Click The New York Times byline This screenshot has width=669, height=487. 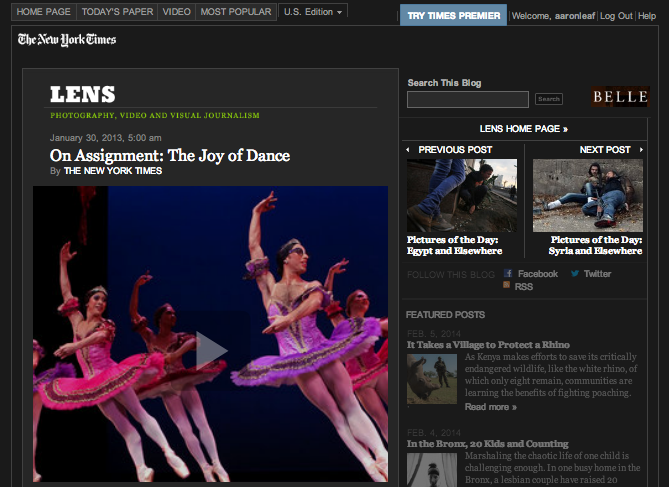tap(113, 171)
